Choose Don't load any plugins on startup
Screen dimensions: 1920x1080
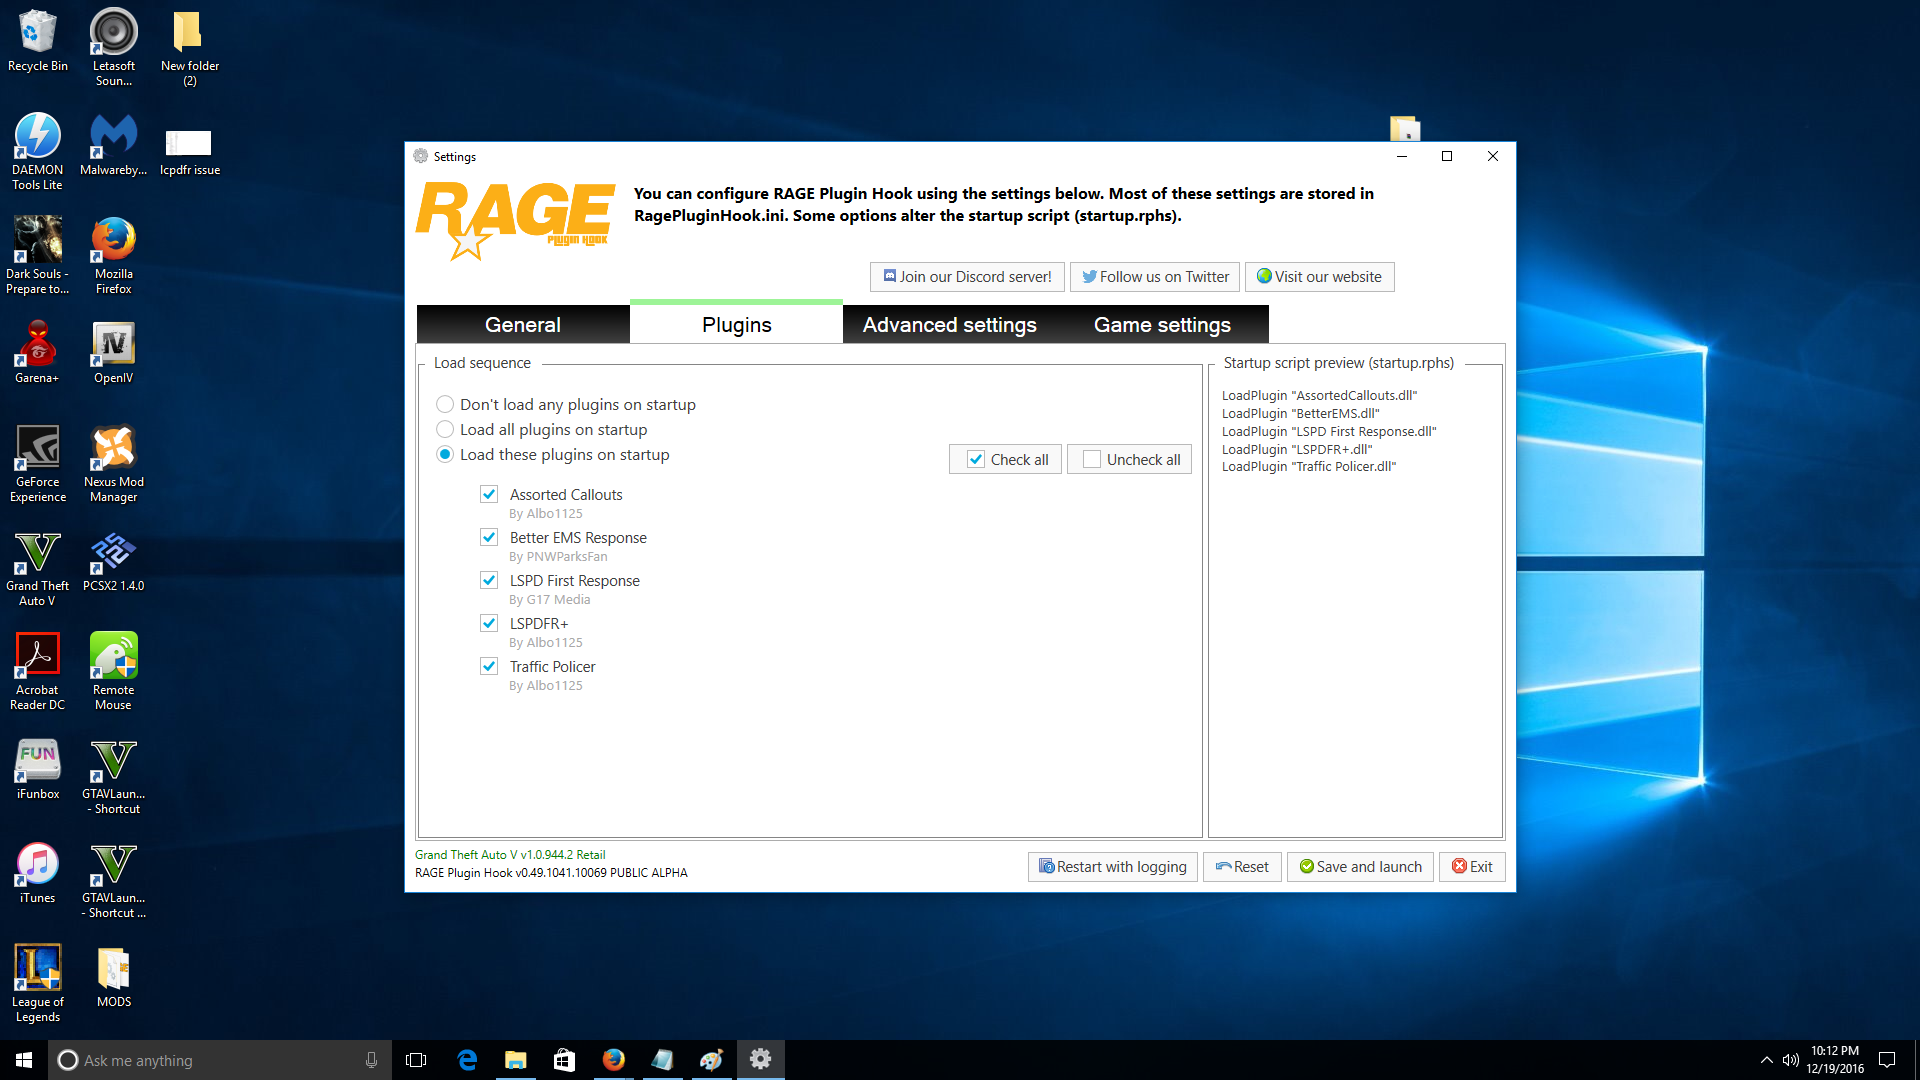(445, 405)
